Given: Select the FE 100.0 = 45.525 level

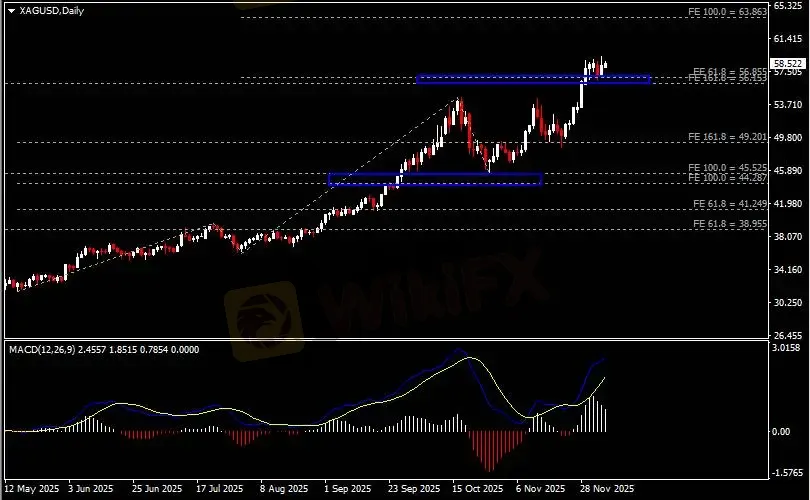Looking at the screenshot, I should [x=729, y=167].
